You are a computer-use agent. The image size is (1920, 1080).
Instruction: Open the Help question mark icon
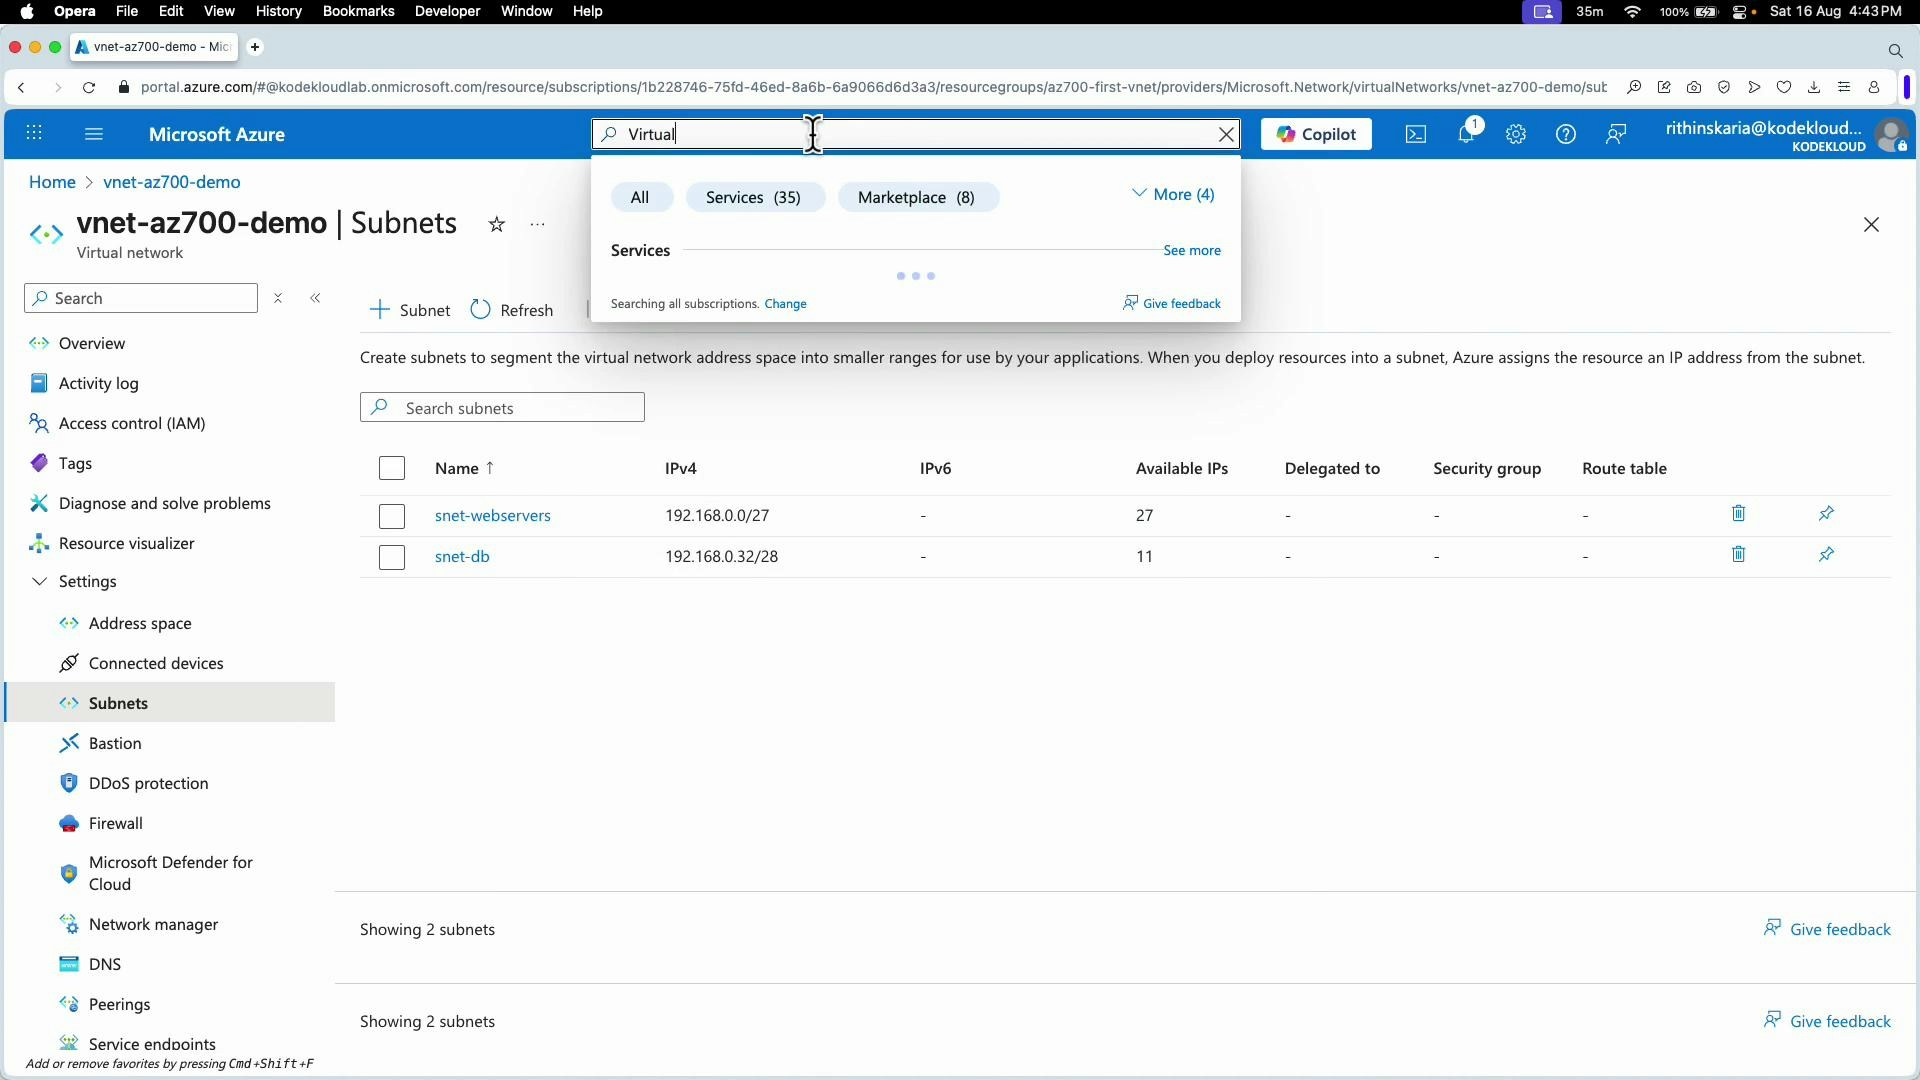click(1565, 134)
